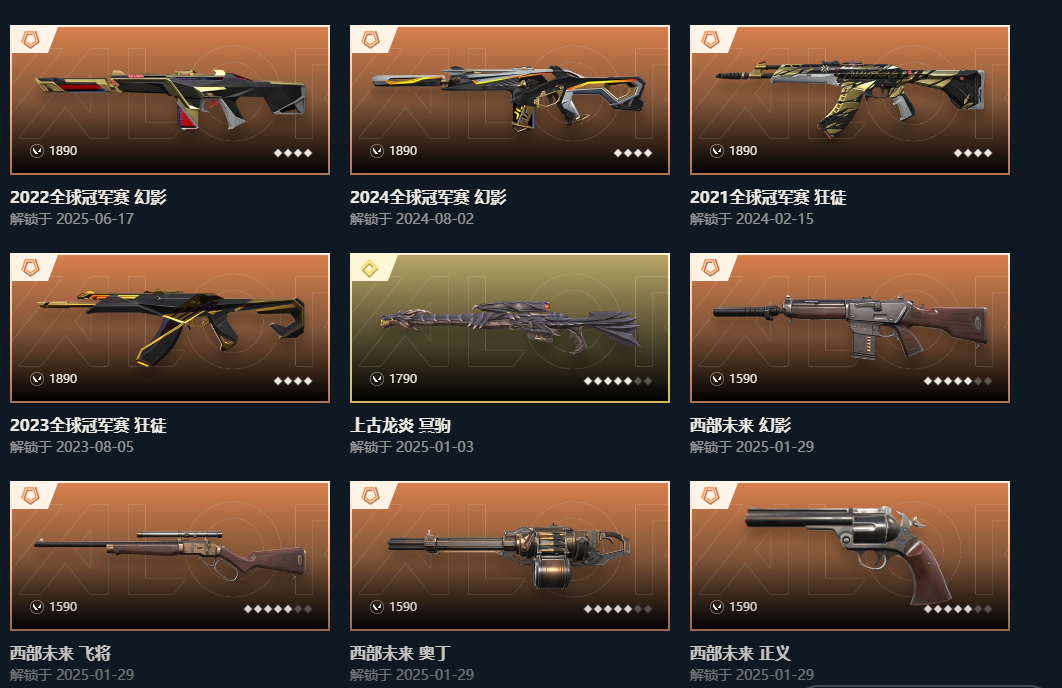Click the VP currency icon beside 1790 price

click(x=377, y=379)
